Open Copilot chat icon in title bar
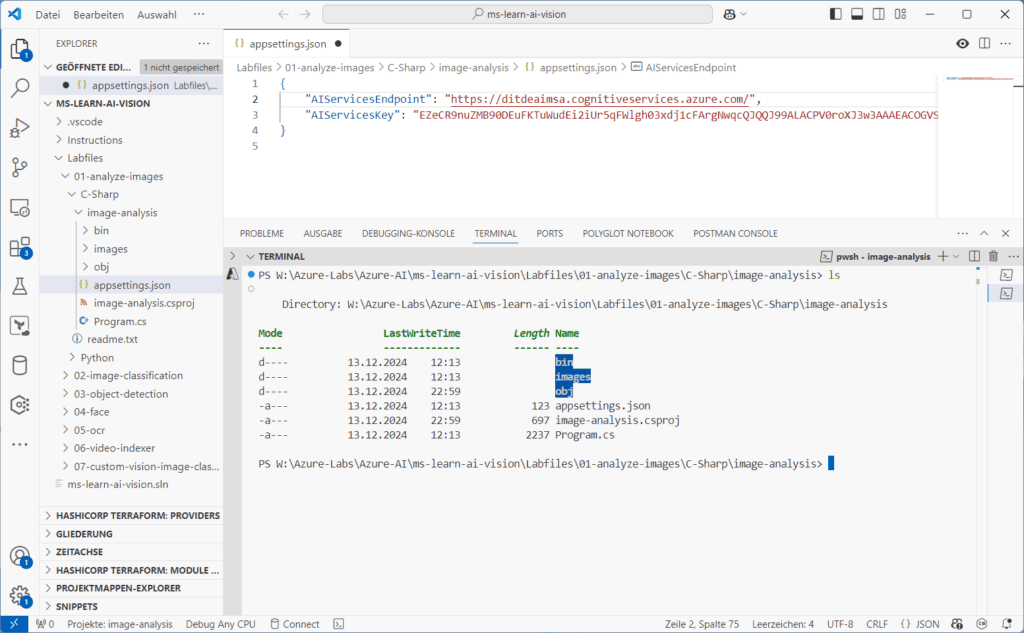The height and width of the screenshot is (633, 1024). (729, 14)
